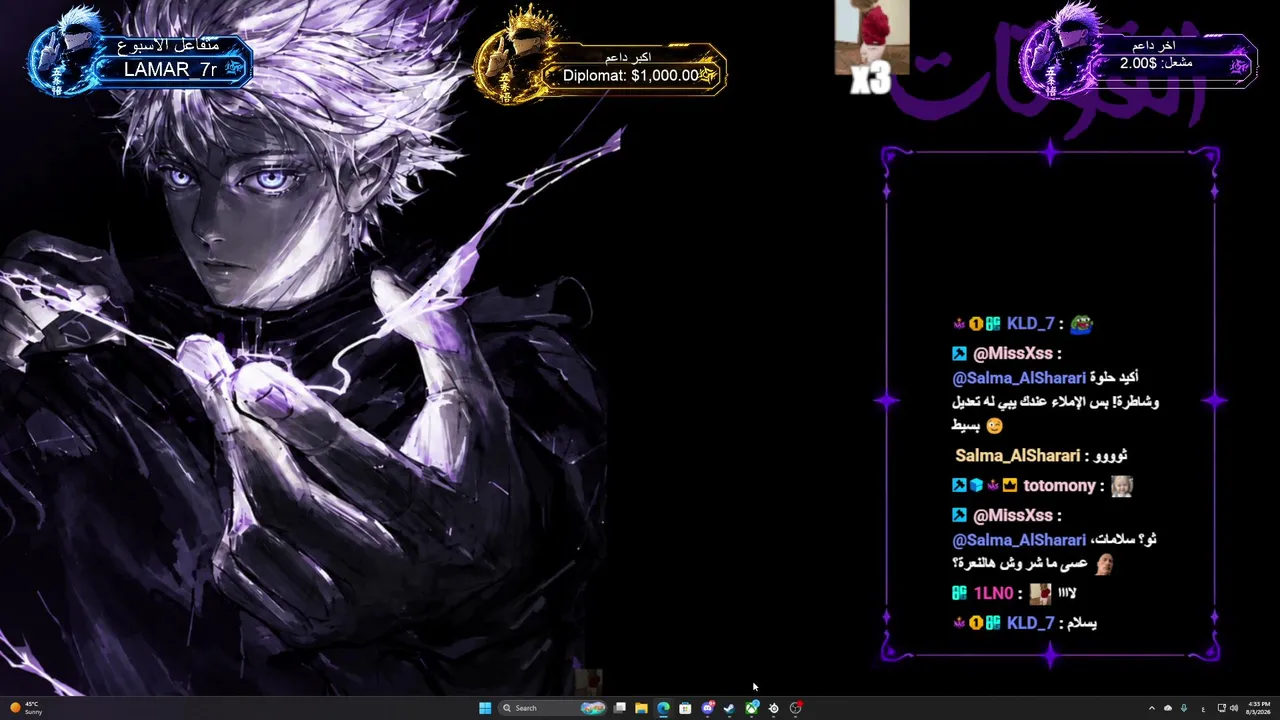Open Task View on the taskbar
This screenshot has height=720, width=1280.
pos(620,708)
